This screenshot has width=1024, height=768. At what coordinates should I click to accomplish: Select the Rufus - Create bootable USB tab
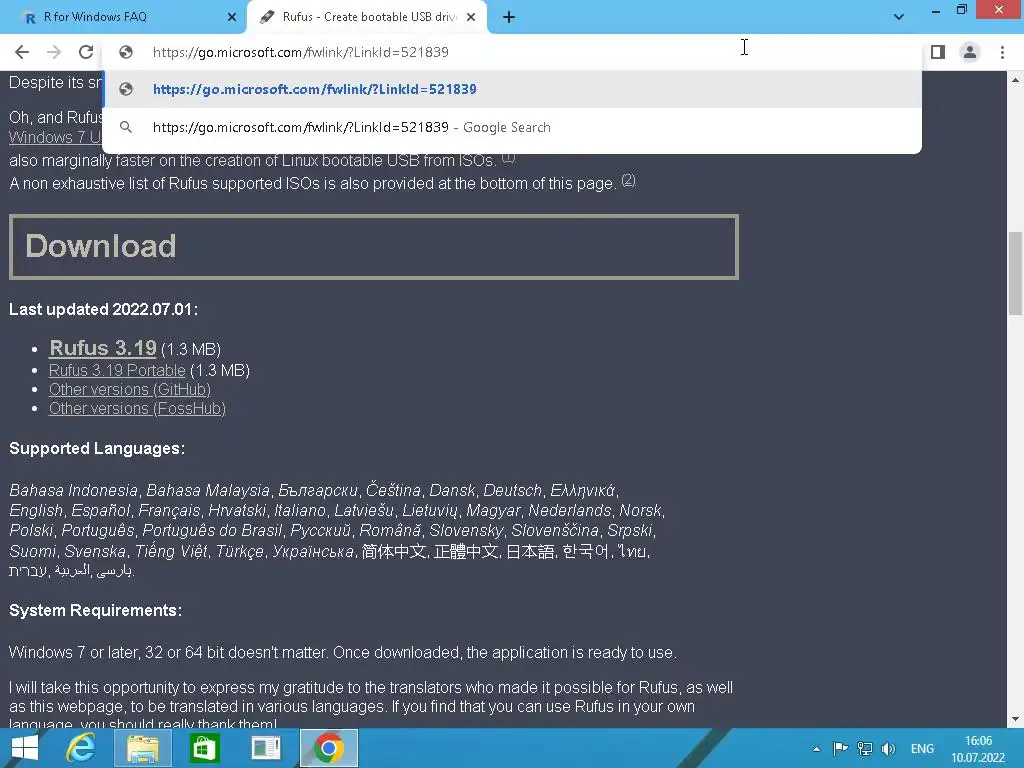point(366,17)
